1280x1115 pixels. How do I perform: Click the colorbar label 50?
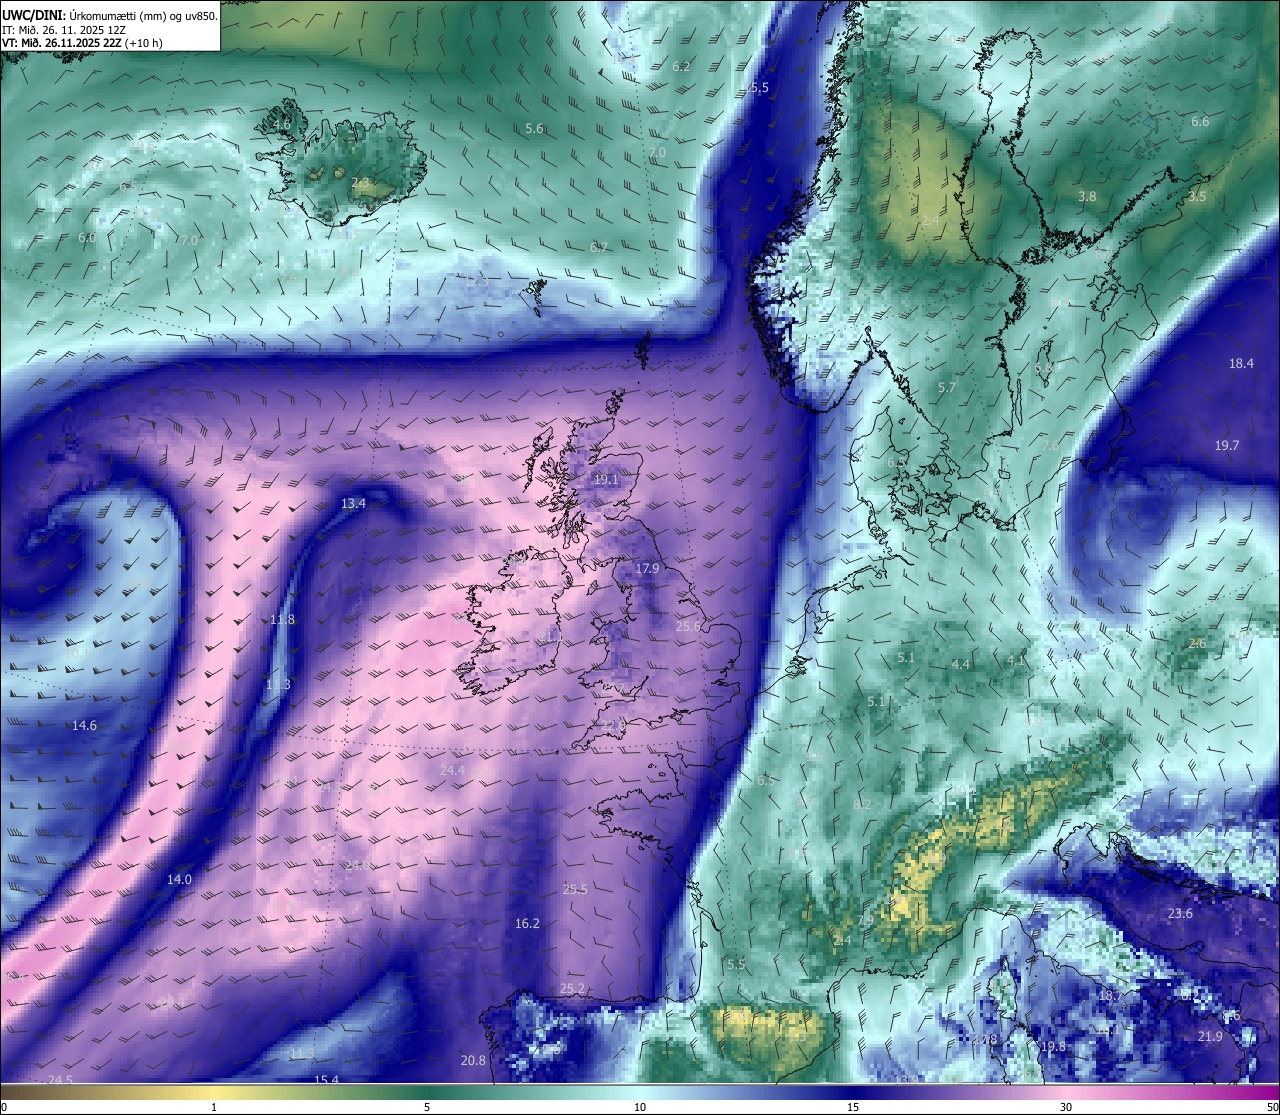[x=1272, y=1107]
